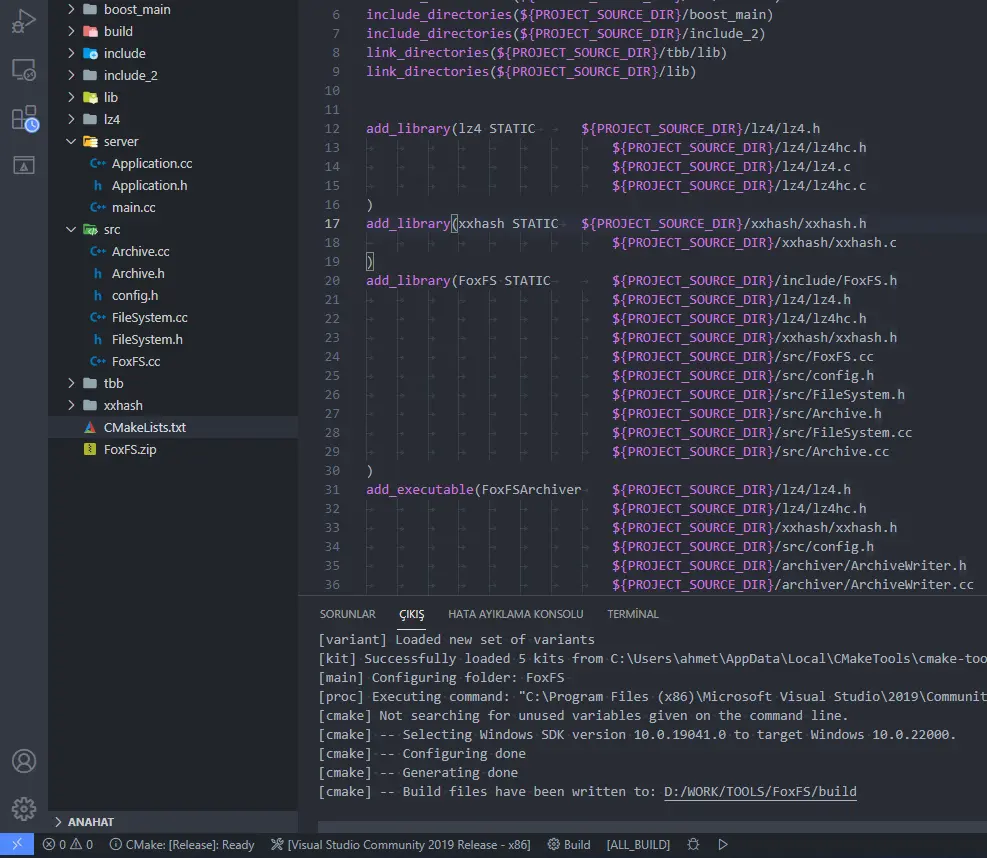987x858 pixels.
Task: Expand the lib folder
Action: point(71,97)
